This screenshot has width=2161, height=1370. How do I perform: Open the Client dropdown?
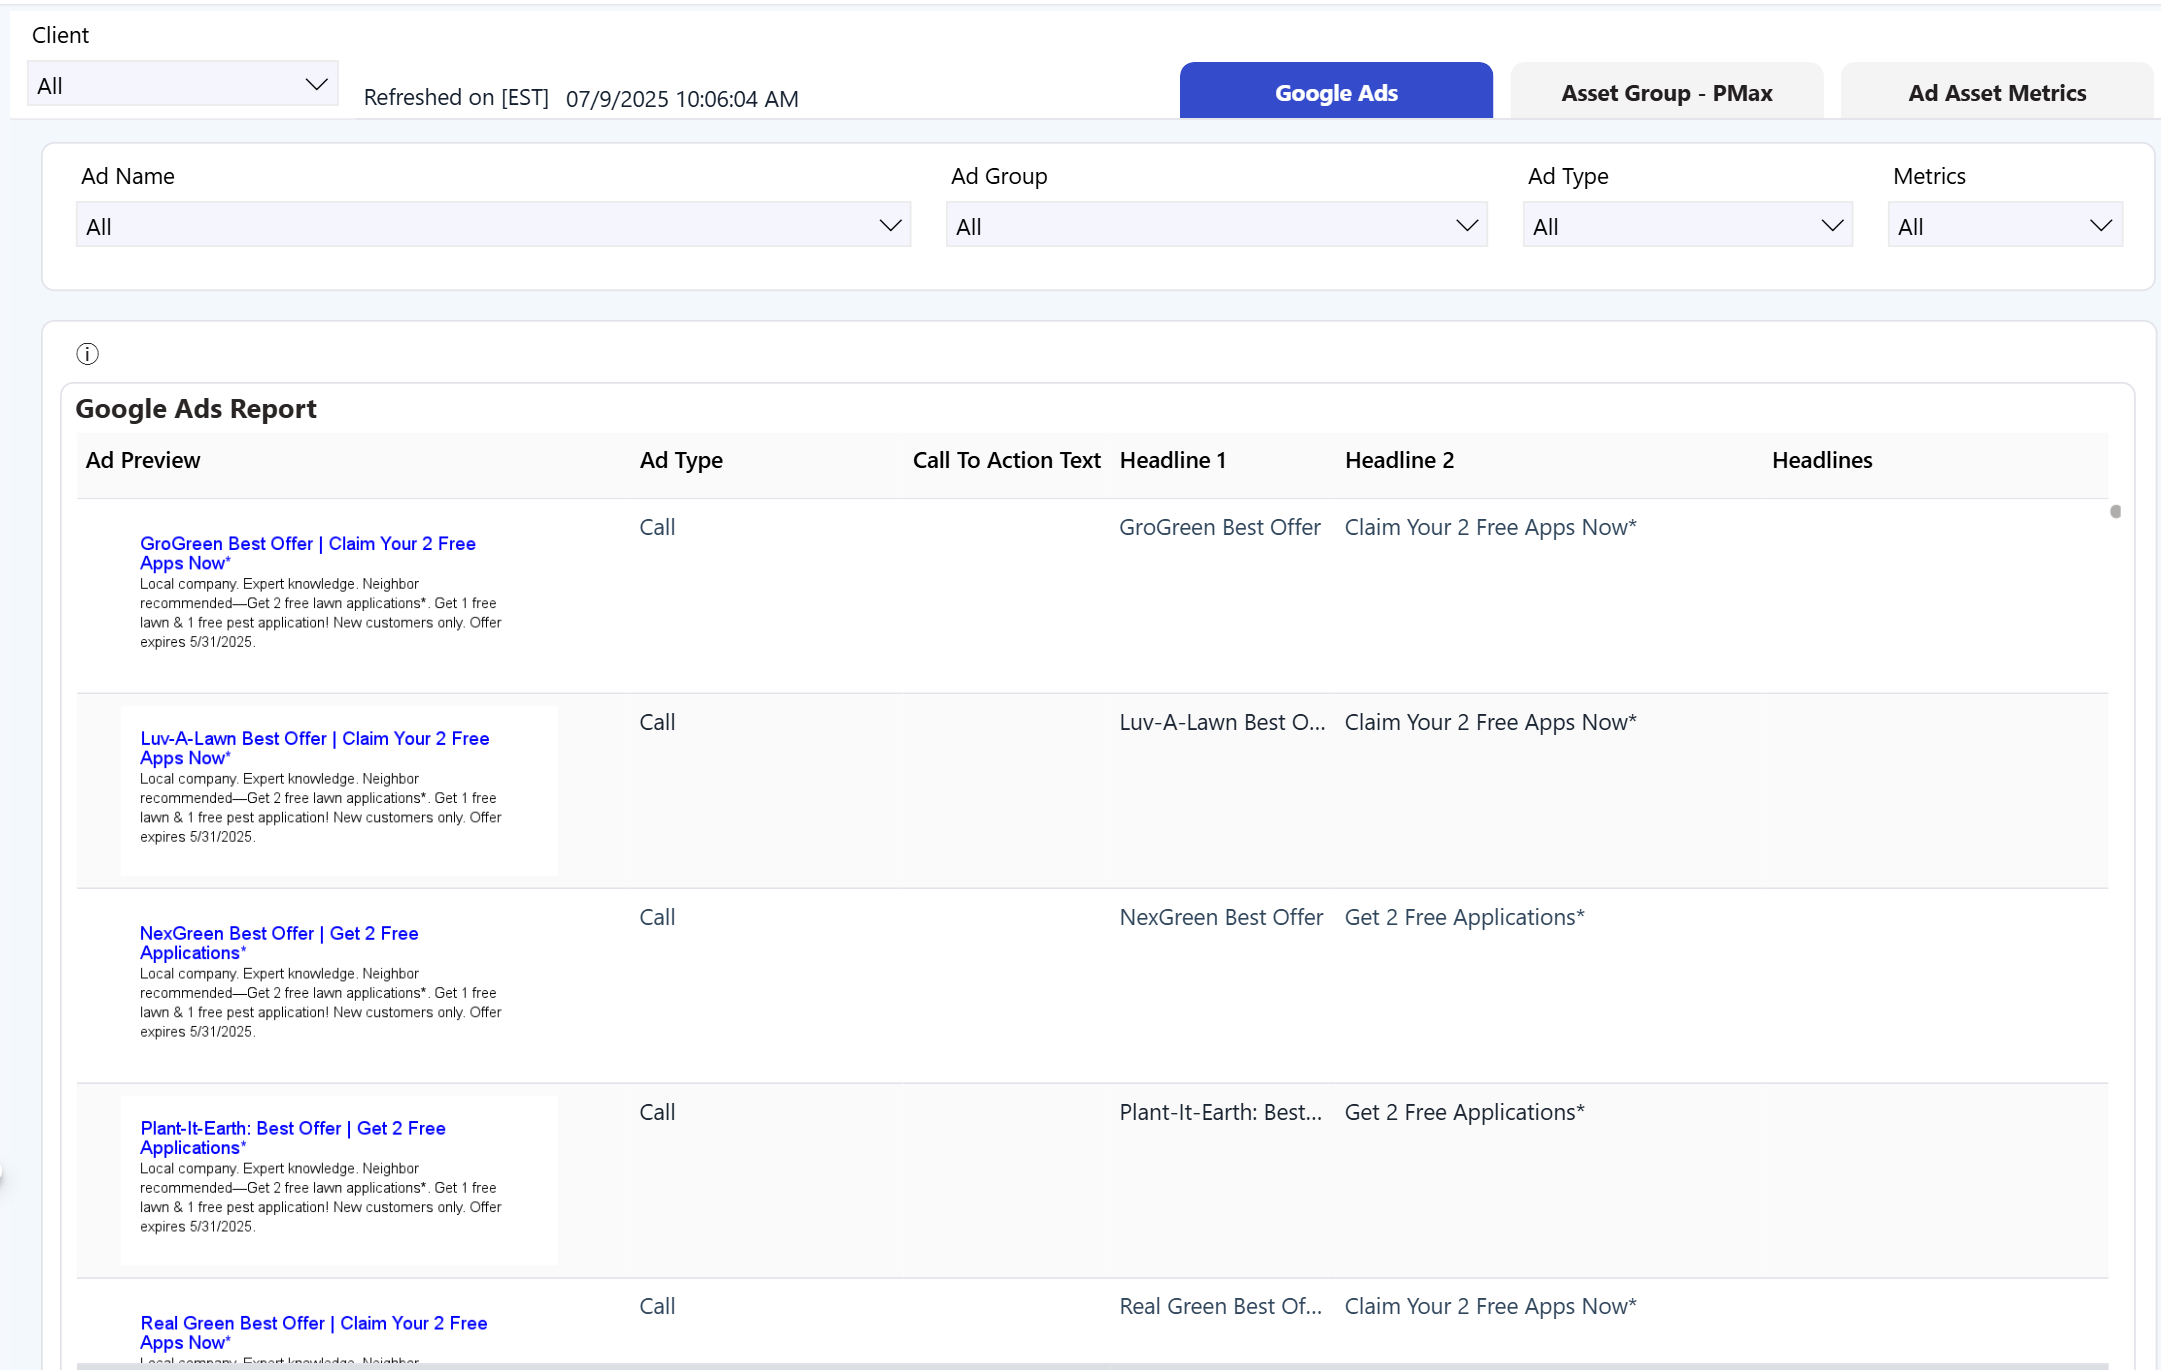[x=182, y=85]
